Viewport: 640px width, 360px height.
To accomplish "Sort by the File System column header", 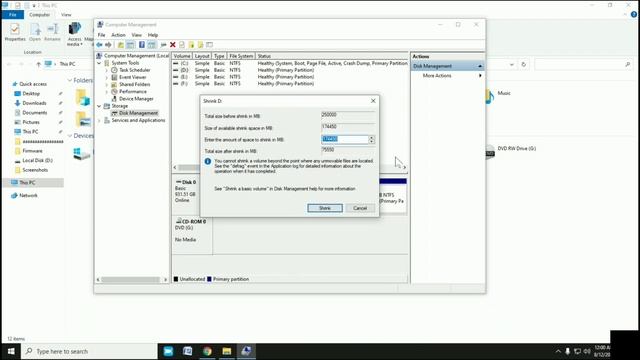I will point(241,56).
